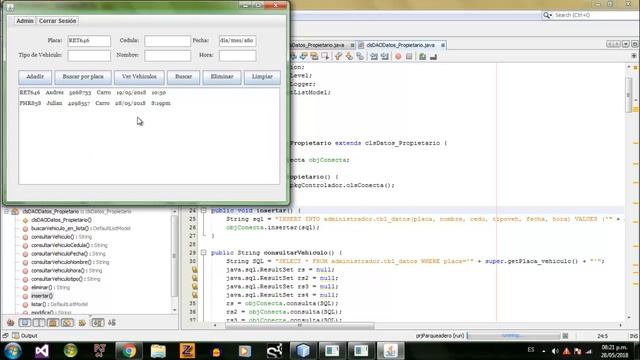Open the Output window tab
640x360 pixels.
pyautogui.click(x=24, y=336)
